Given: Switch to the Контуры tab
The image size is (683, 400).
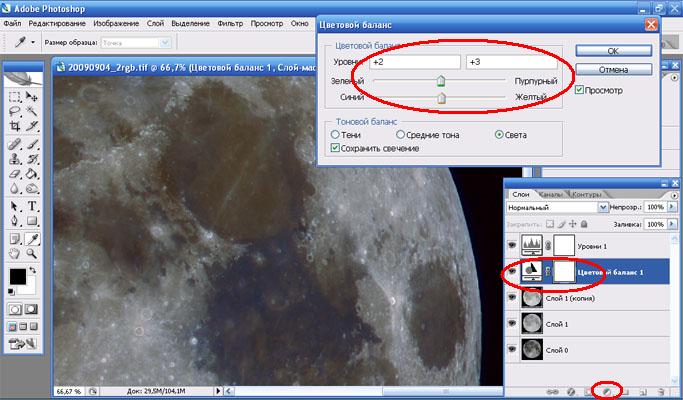Looking at the screenshot, I should click(x=586, y=194).
